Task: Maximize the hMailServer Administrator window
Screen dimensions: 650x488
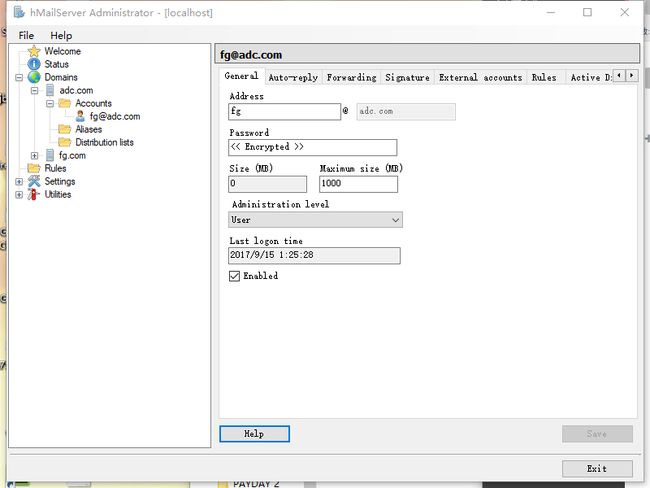Action: [x=587, y=12]
